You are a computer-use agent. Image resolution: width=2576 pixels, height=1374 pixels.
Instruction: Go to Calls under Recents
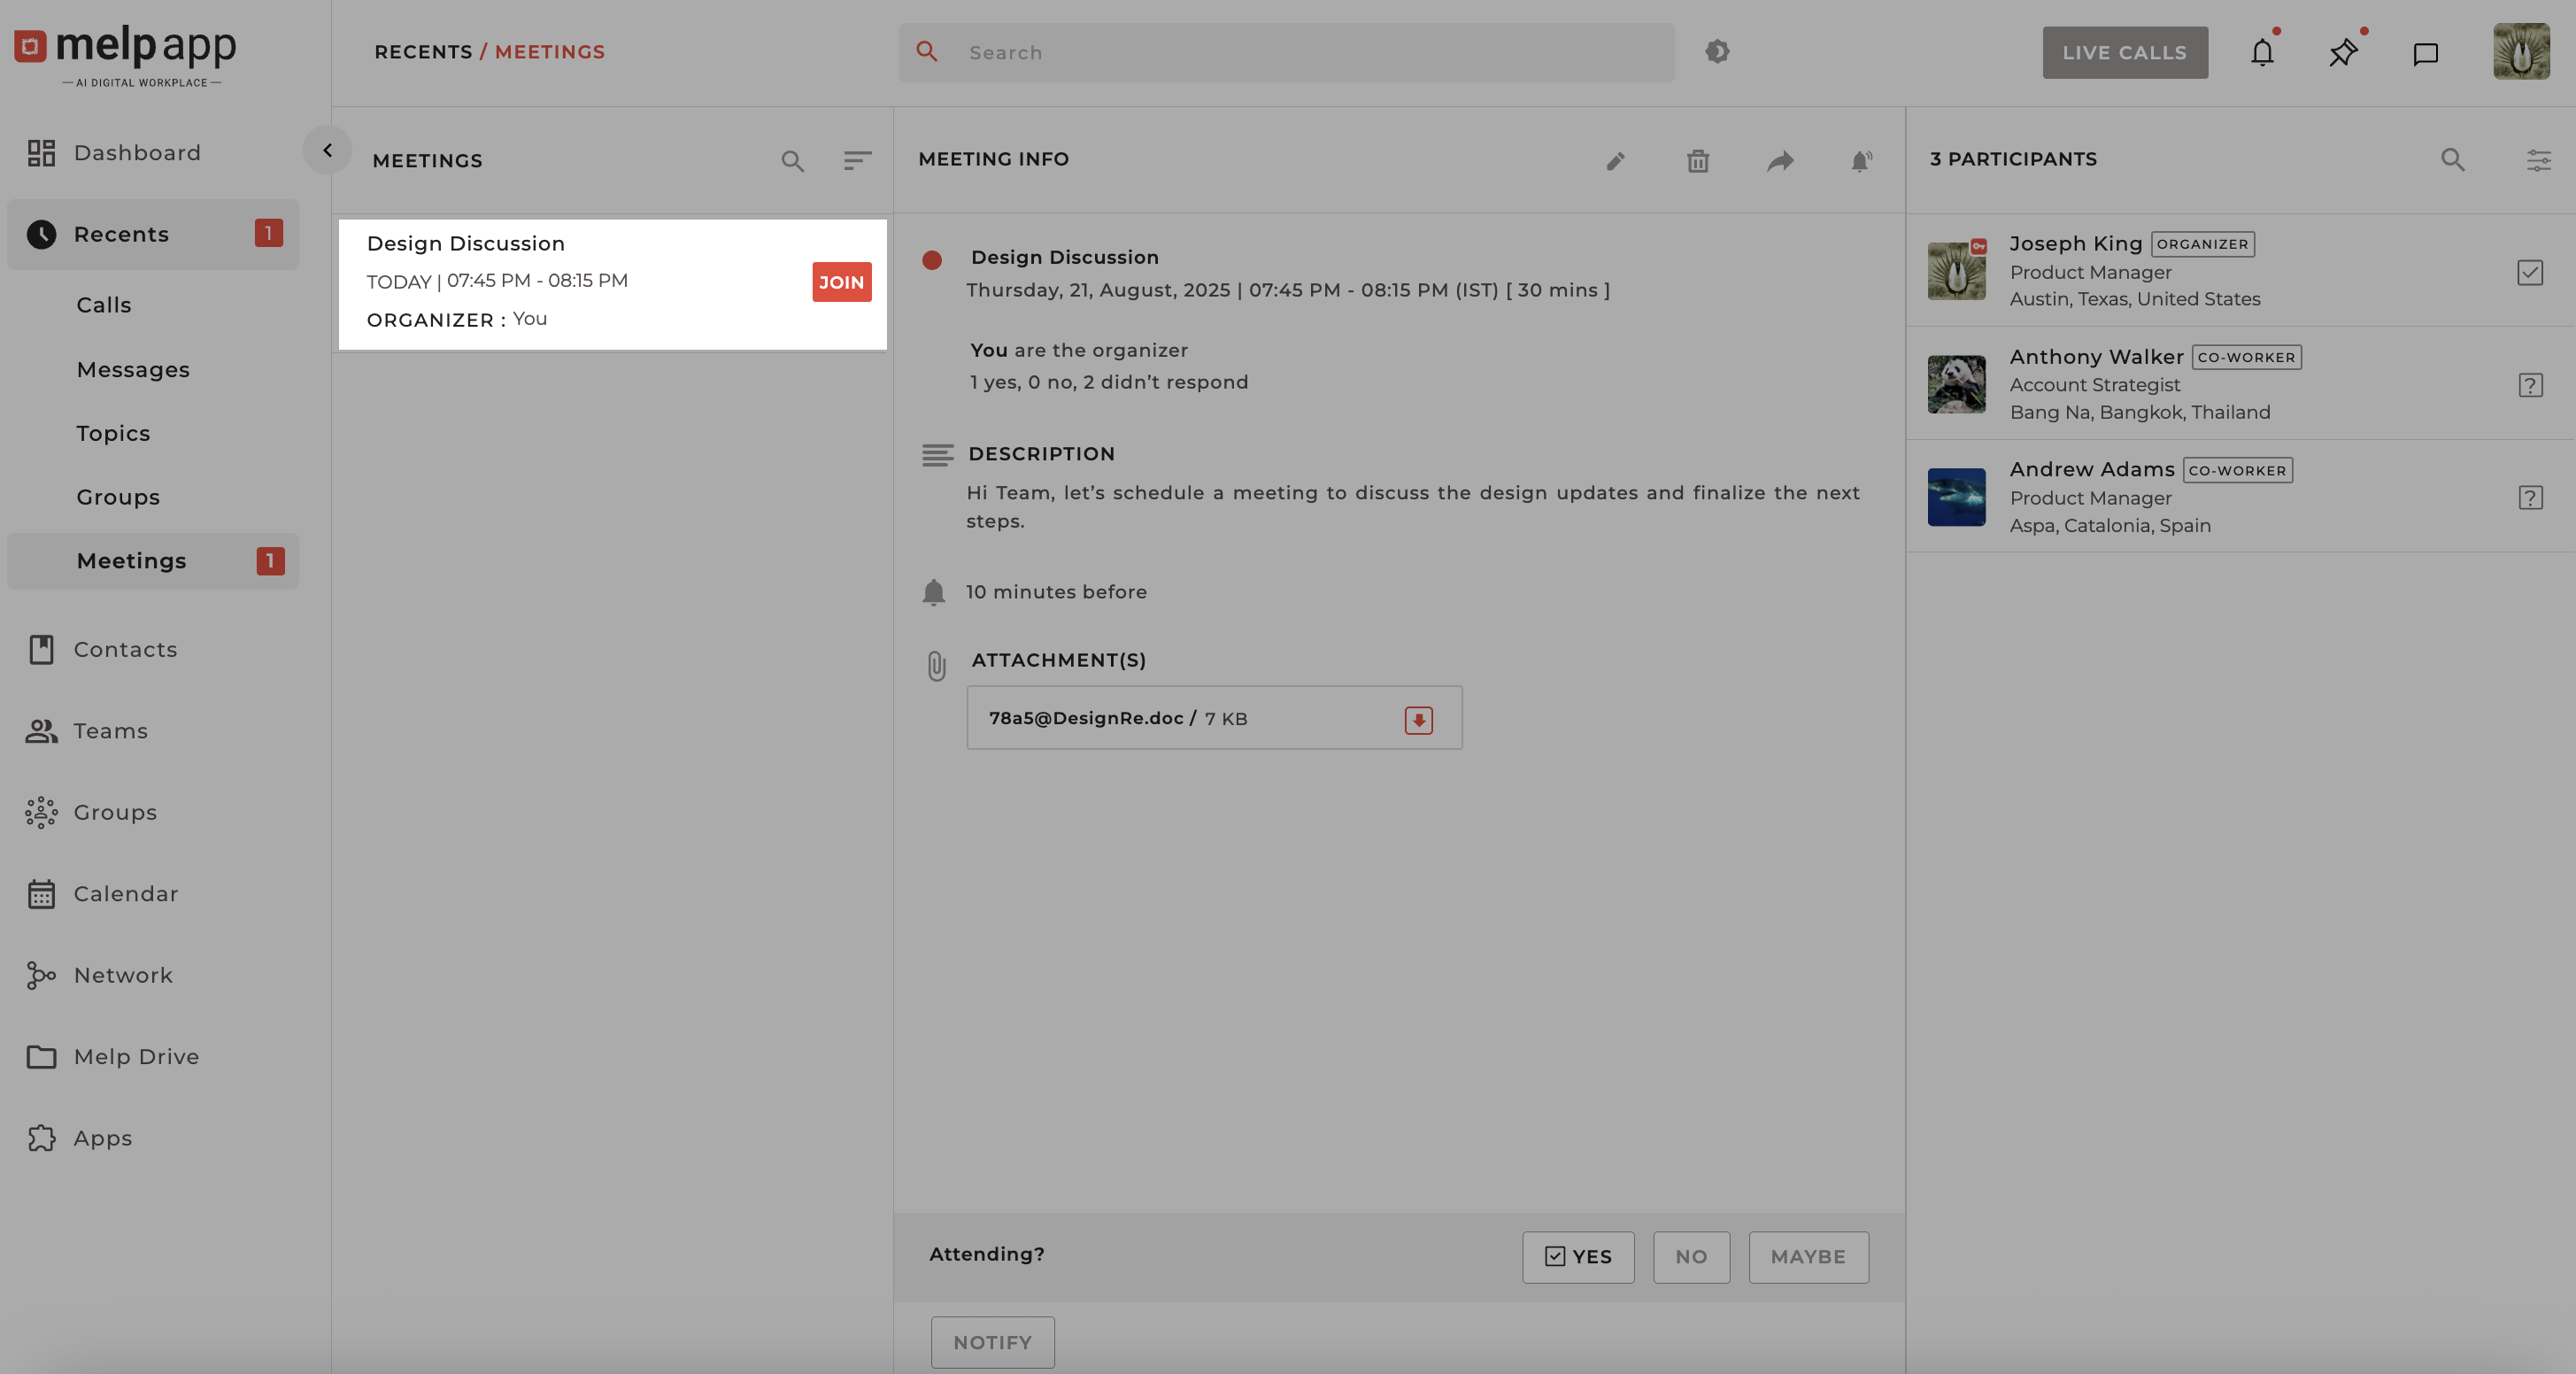(x=104, y=305)
